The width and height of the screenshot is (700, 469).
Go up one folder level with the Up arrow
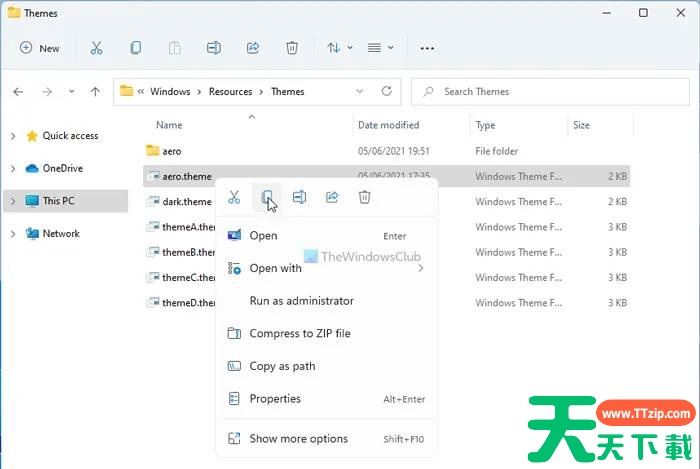(x=95, y=92)
